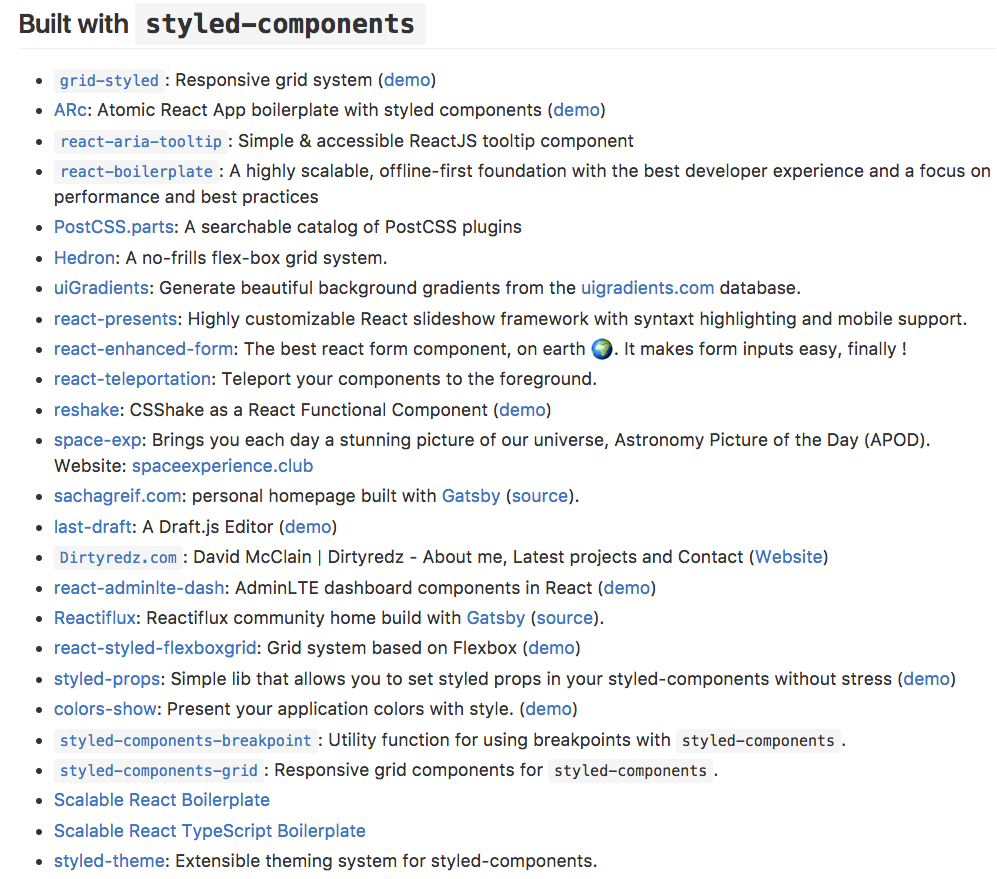
Task: Click the earth globe emoji
Action: tap(602, 349)
